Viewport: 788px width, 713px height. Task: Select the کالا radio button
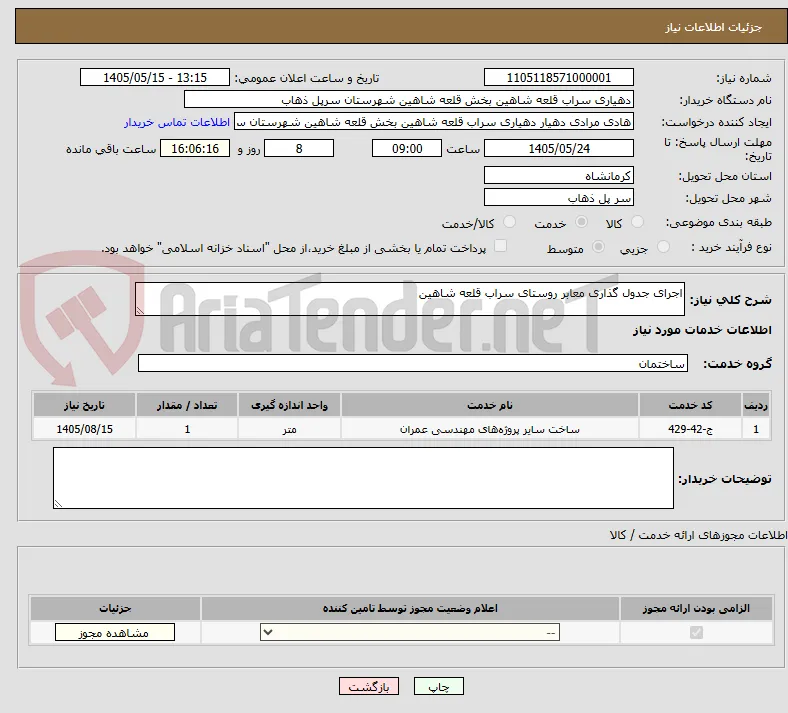click(x=637, y=222)
